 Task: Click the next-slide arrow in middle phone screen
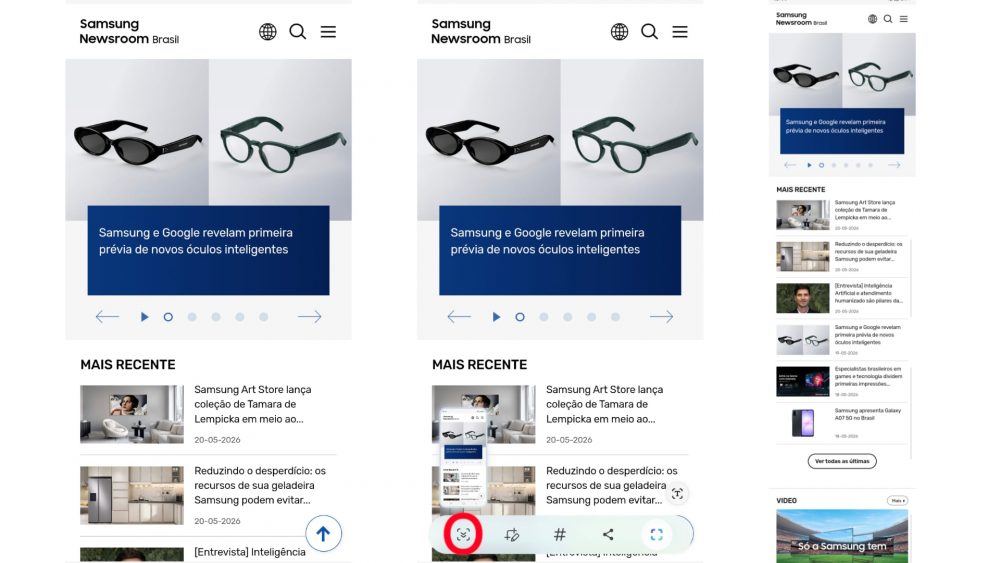[x=661, y=316]
